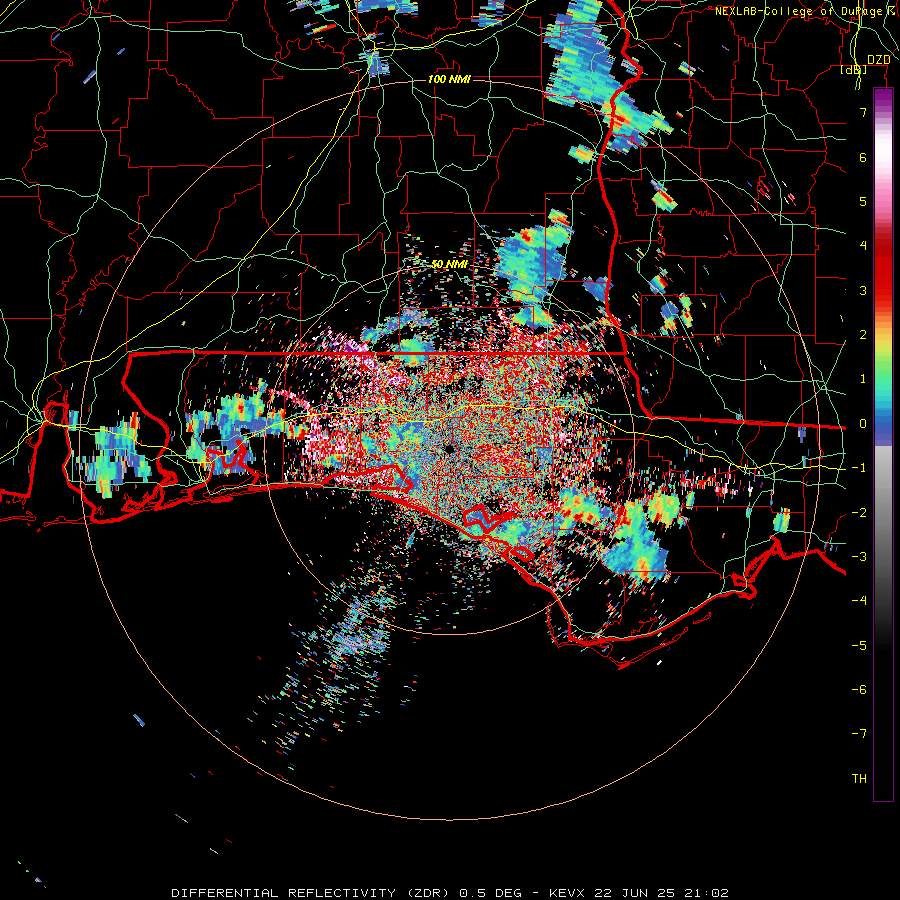
Task: Click the 0 value on the color scale
Action: pos(863,424)
